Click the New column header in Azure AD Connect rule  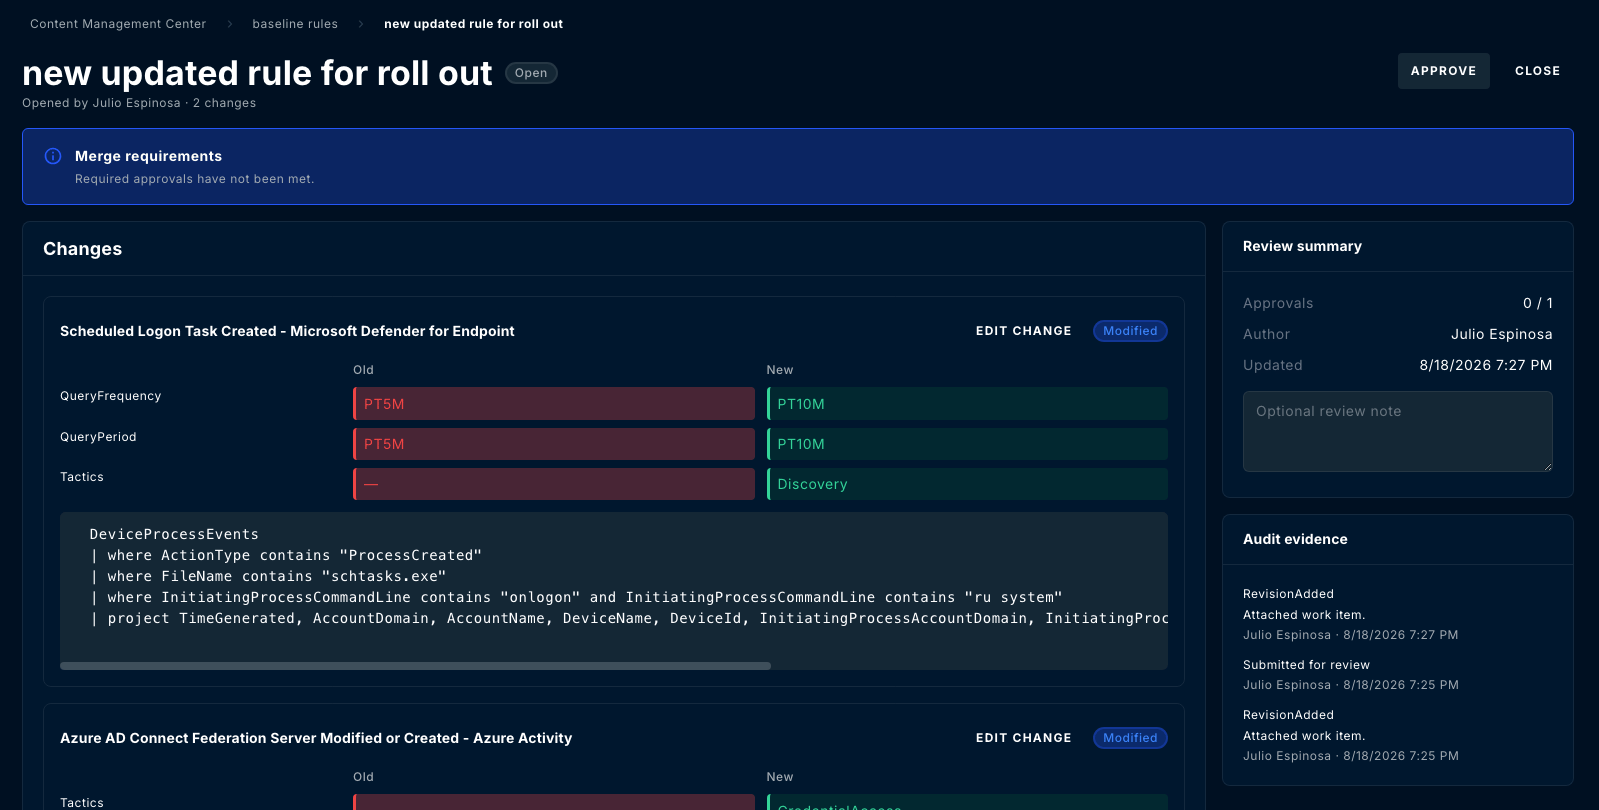[x=779, y=777]
